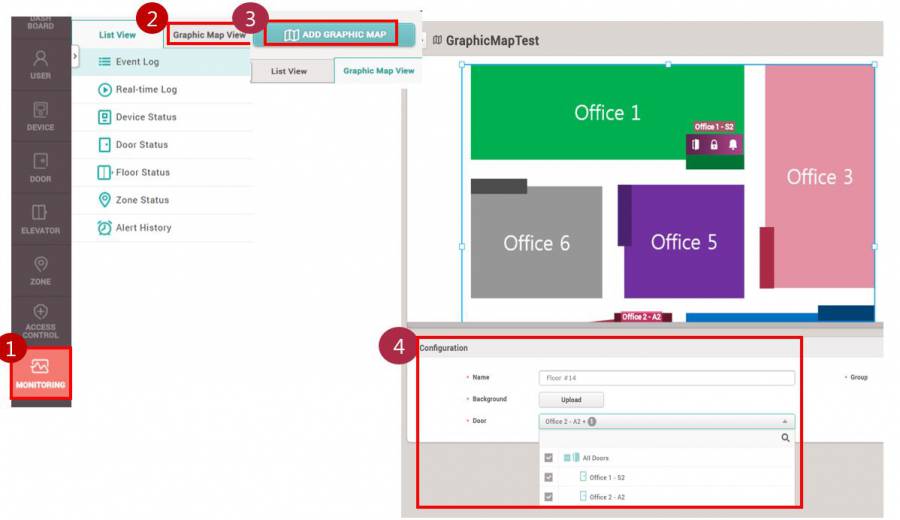This screenshot has width=900, height=520.
Task: Go to the Device sidebar icon
Action: point(41,115)
